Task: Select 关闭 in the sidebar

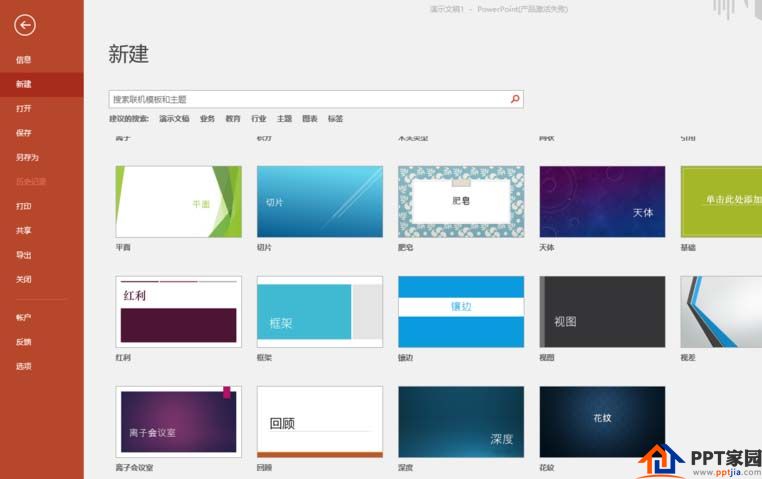Action: click(x=23, y=279)
